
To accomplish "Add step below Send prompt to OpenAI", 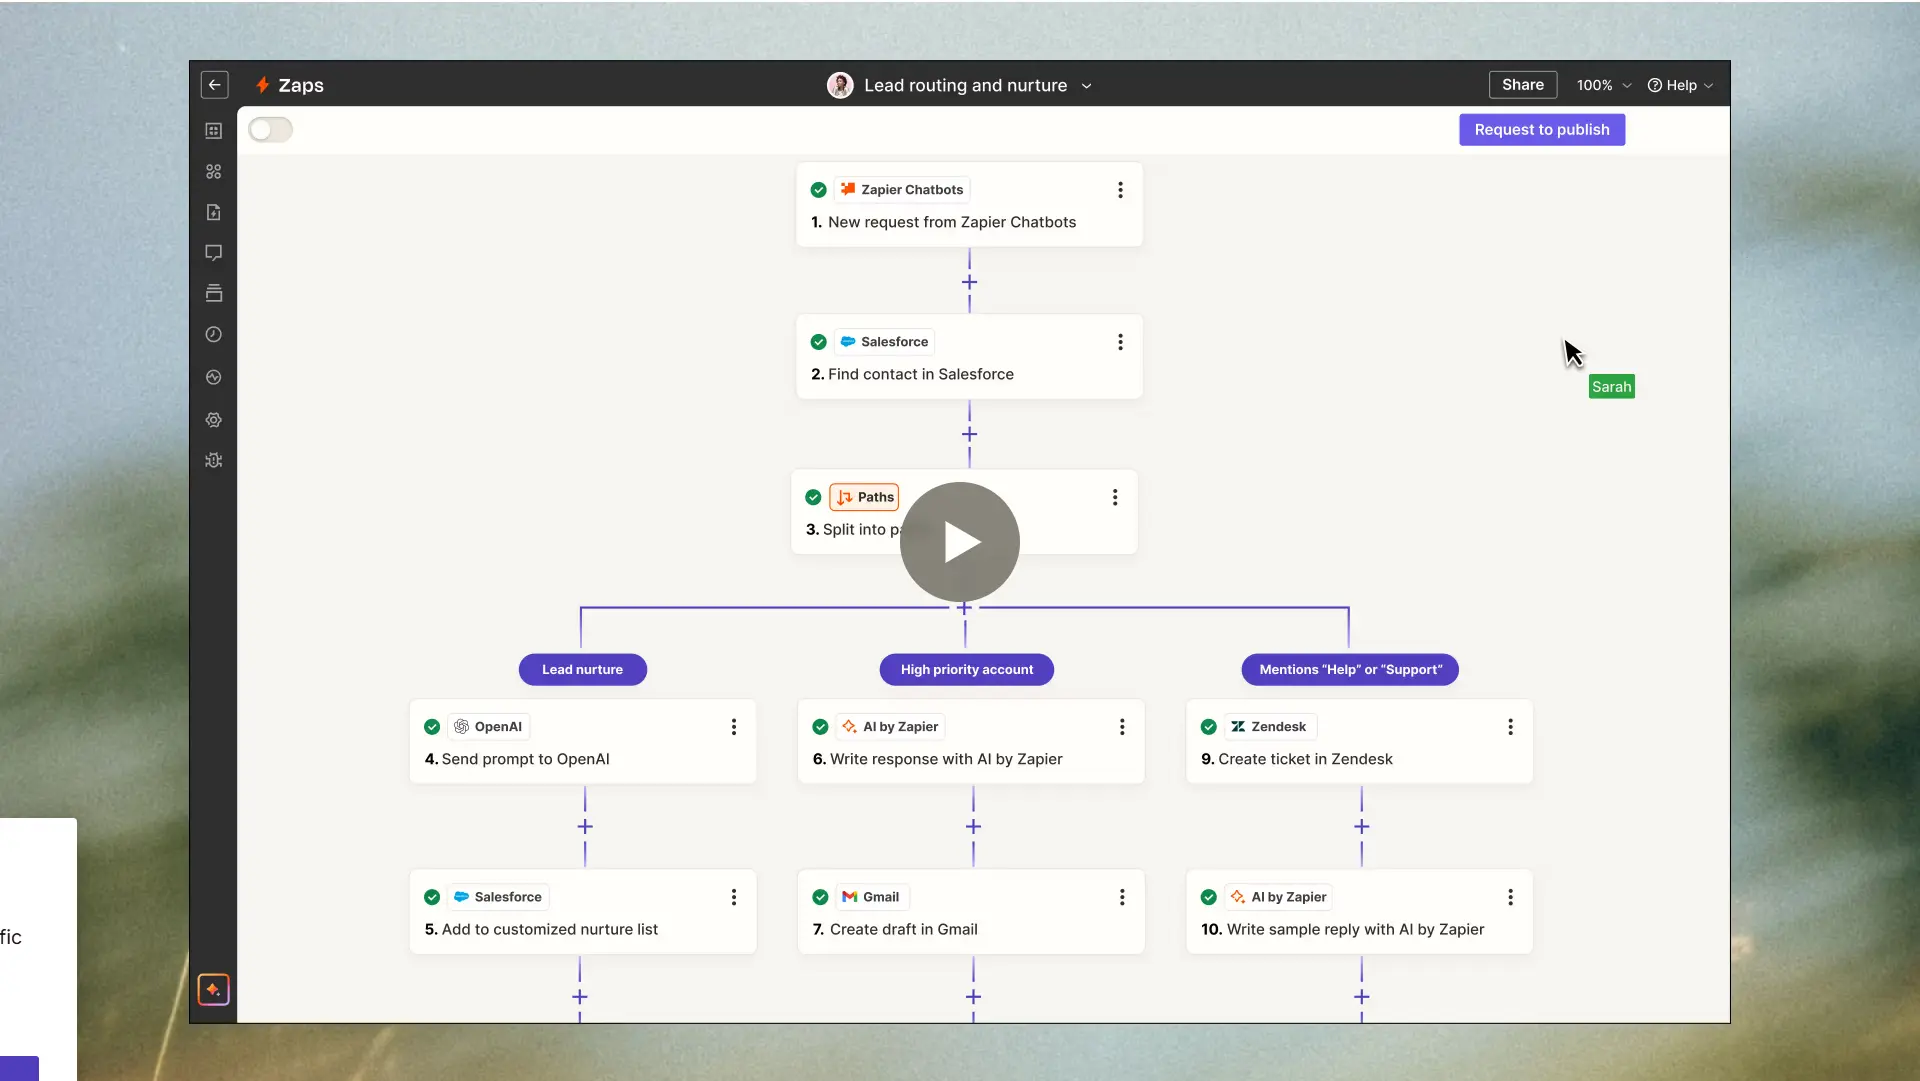I will point(585,826).
